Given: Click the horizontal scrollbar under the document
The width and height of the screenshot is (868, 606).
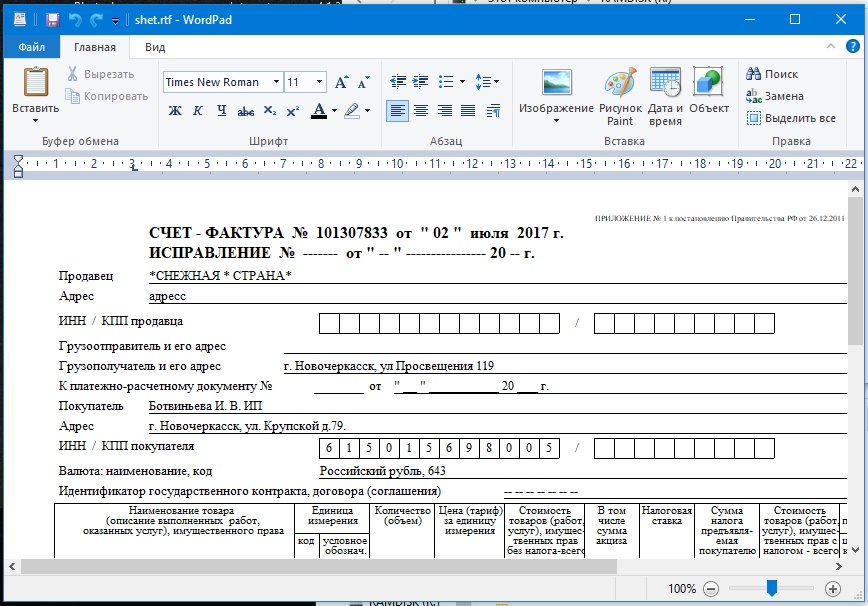Looking at the screenshot, I should click(x=300, y=566).
